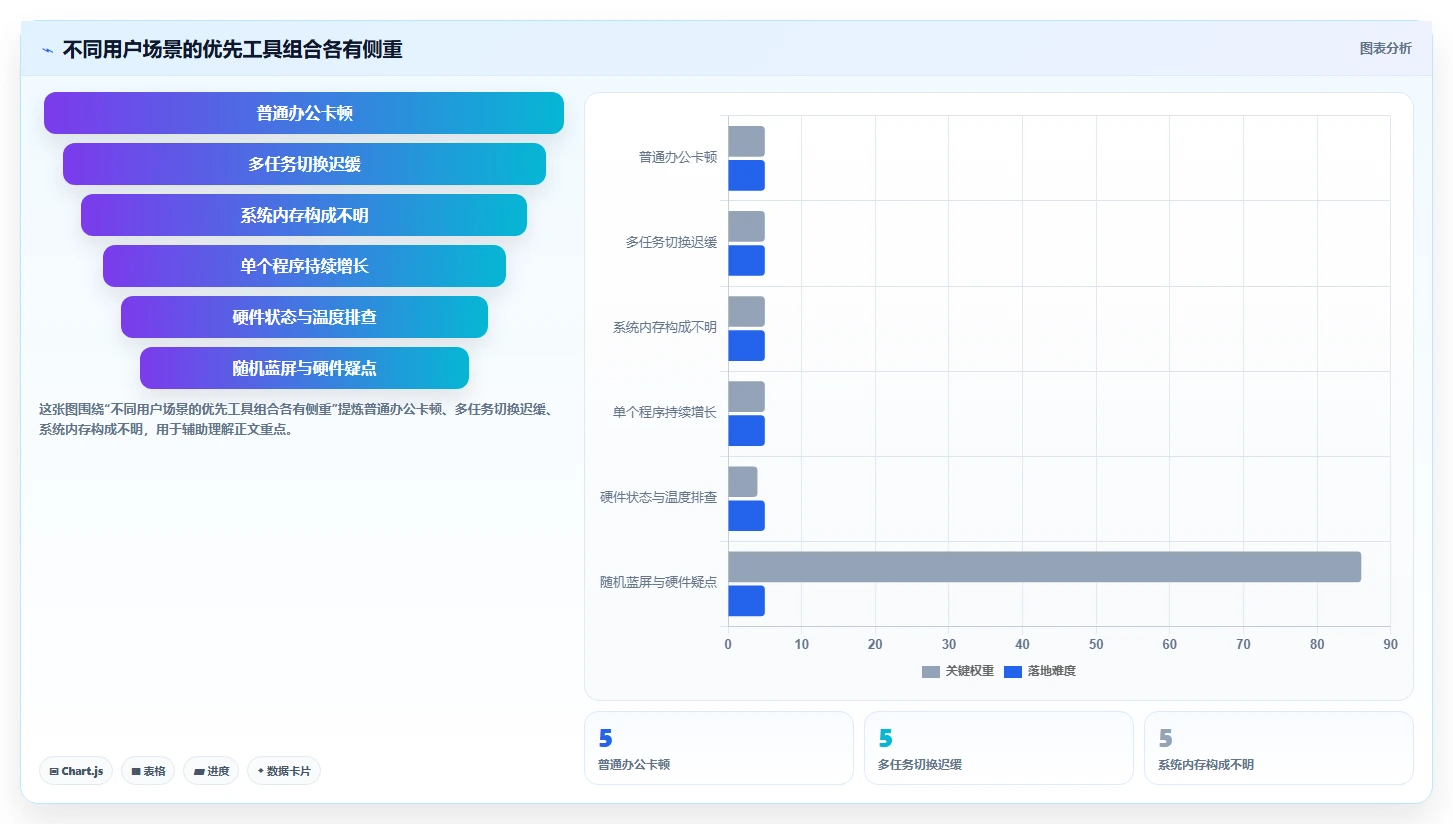Screen dimensions: 1453x824
Task: Click the sparkle icon in 数据卡片 chip
Action: click(x=261, y=771)
